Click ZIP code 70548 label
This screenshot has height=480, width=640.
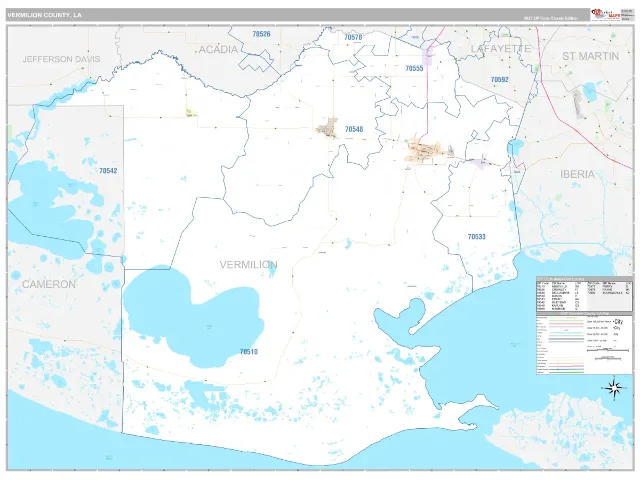pos(354,129)
